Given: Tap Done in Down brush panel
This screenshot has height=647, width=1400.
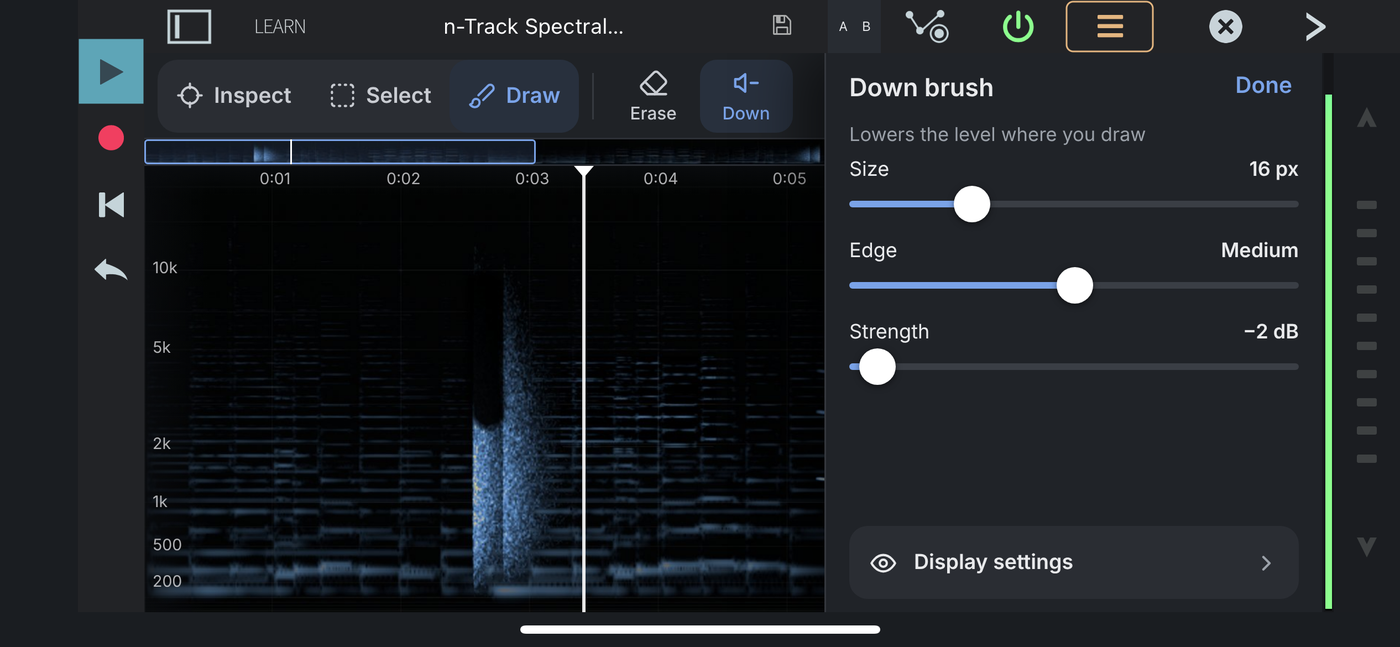Looking at the screenshot, I should pos(1263,85).
